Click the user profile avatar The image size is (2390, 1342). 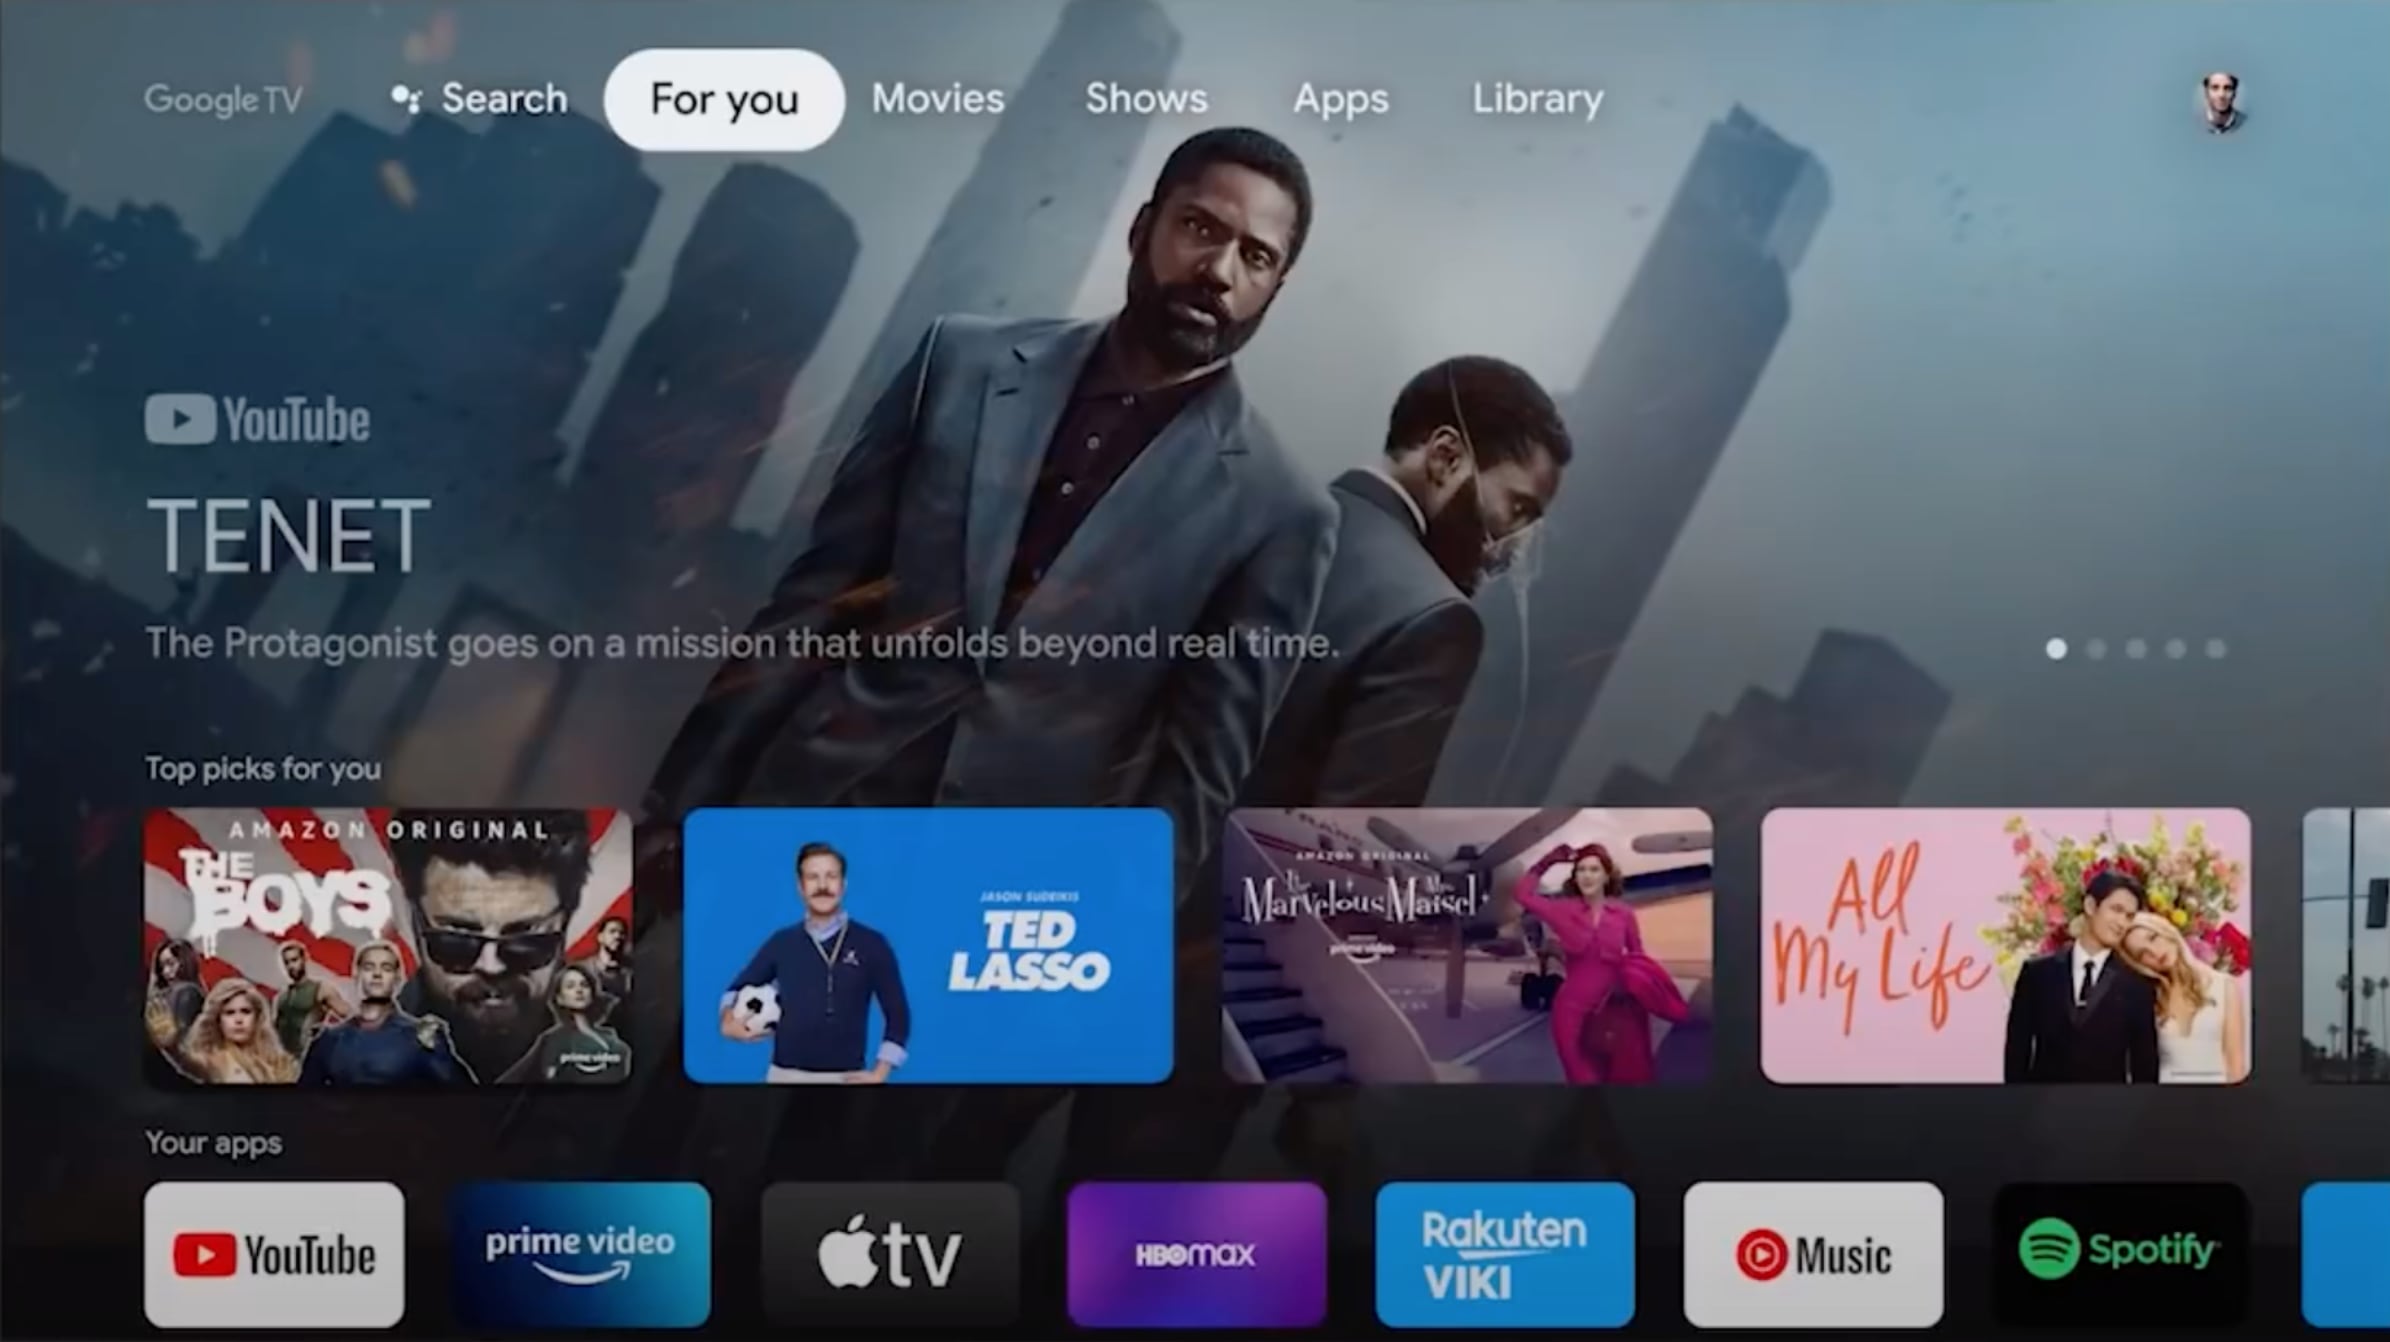pos(2221,98)
